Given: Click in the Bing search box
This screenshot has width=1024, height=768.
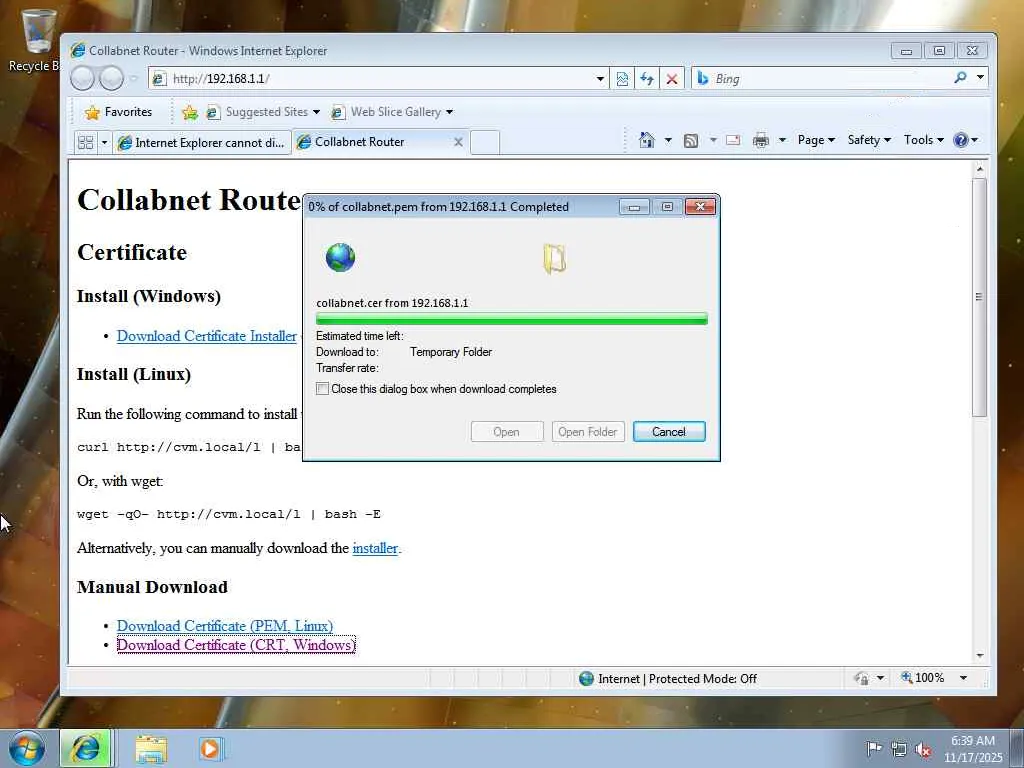Looking at the screenshot, I should [829, 79].
